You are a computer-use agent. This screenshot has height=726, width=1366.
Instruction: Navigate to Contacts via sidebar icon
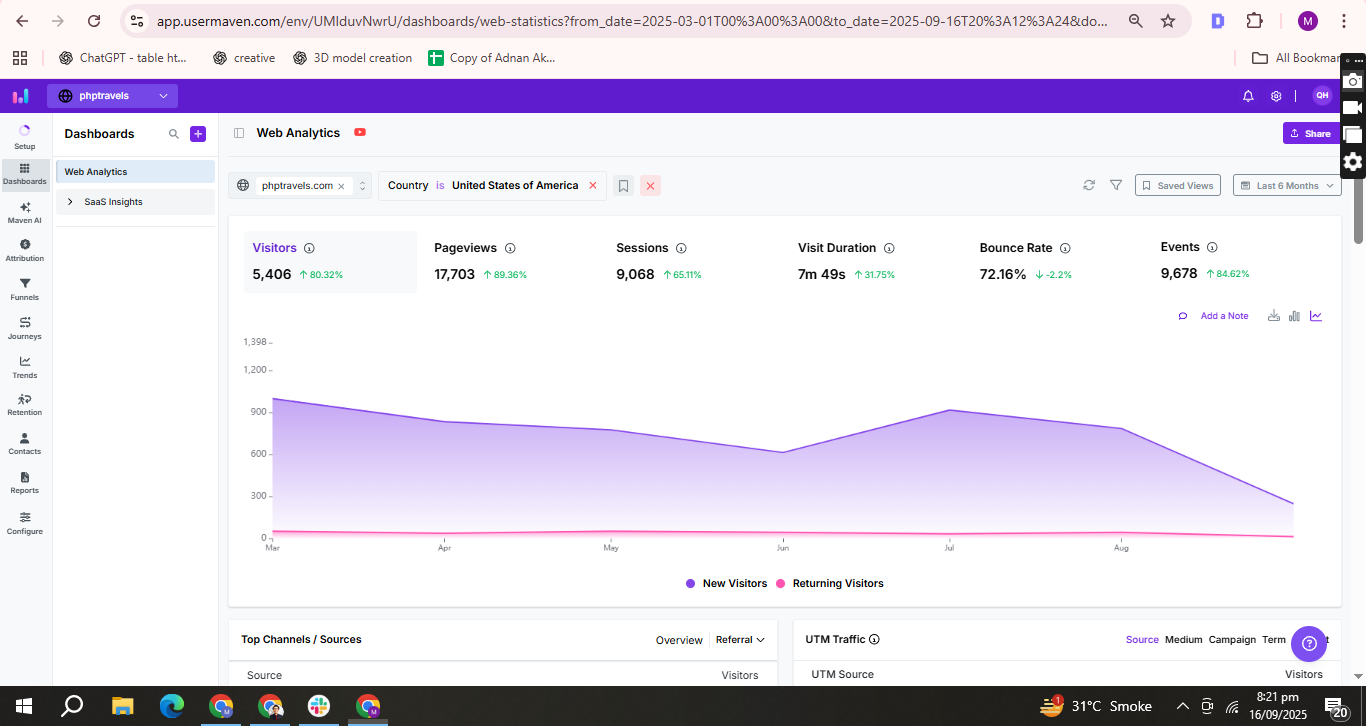[24, 443]
